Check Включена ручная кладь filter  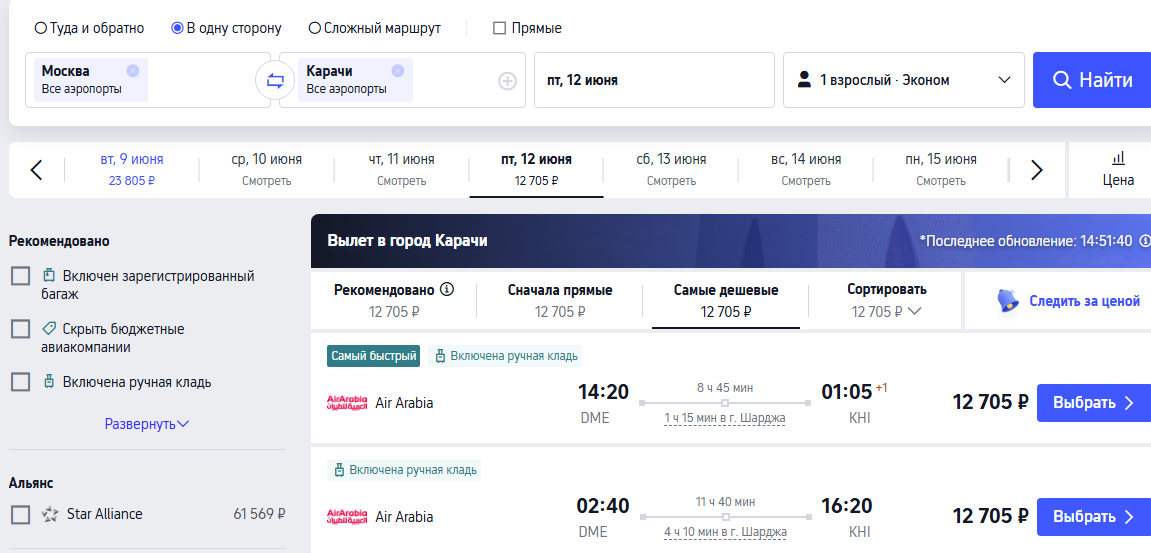20,382
